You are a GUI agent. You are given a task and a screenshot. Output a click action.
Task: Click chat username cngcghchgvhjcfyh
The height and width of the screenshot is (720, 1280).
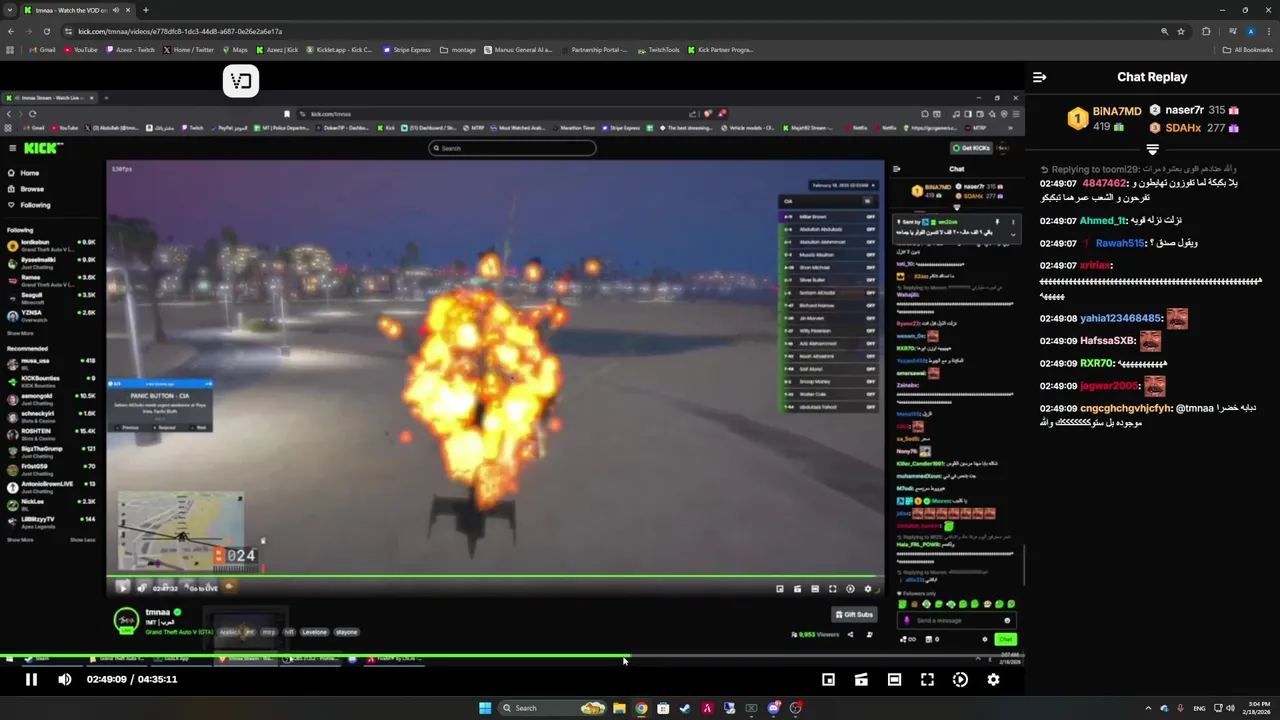point(1126,408)
